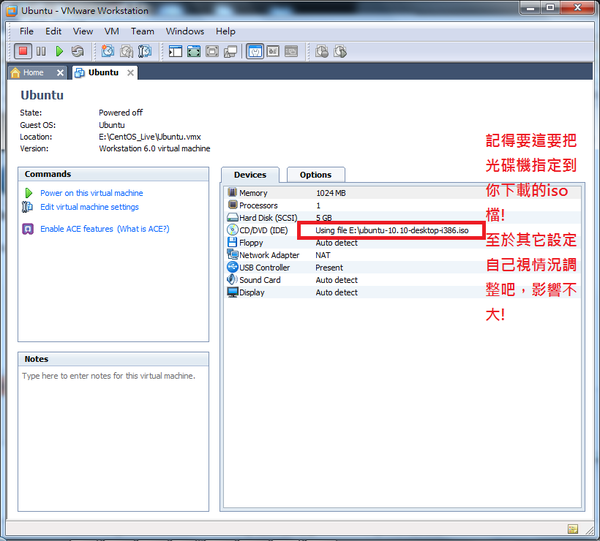Click the Hard Disk (SCSI) device icon
The width and height of the screenshot is (600, 541).
(x=232, y=217)
